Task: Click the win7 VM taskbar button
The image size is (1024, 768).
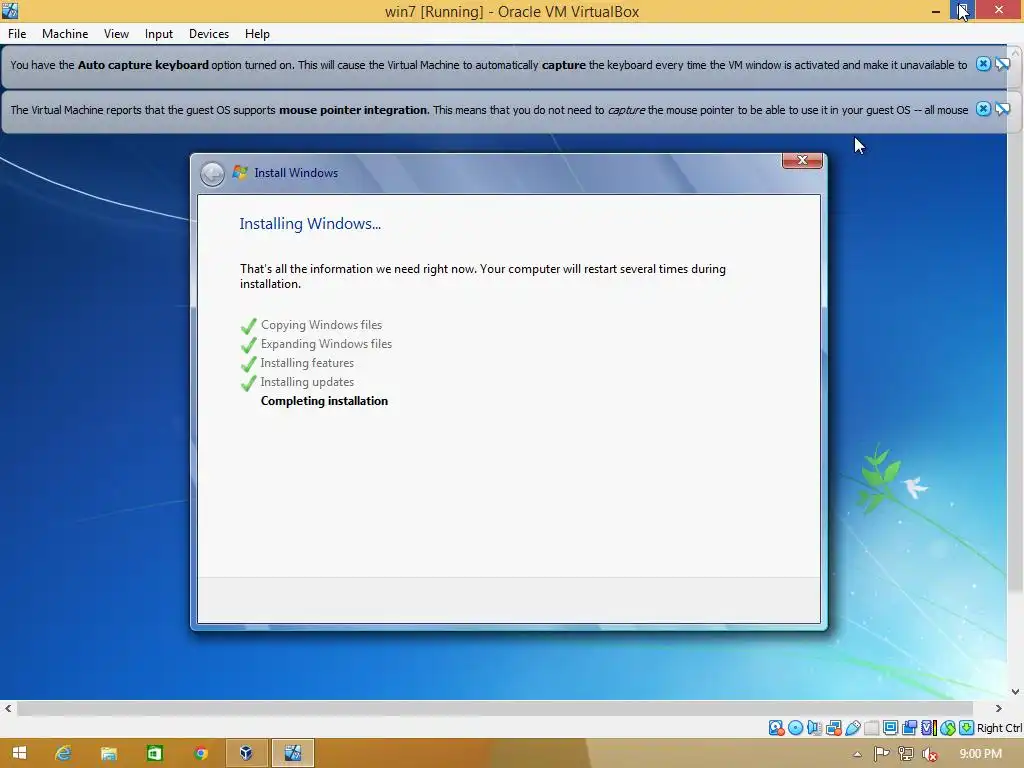Action: [x=293, y=753]
